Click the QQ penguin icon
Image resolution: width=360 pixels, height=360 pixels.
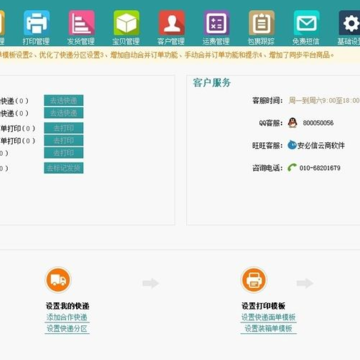click(x=292, y=123)
